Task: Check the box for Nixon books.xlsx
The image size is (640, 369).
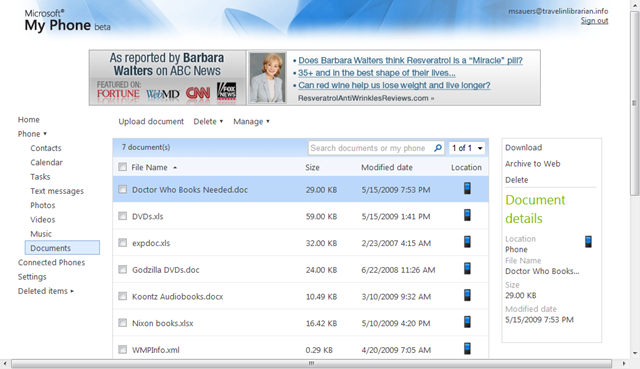Action: pos(122,323)
